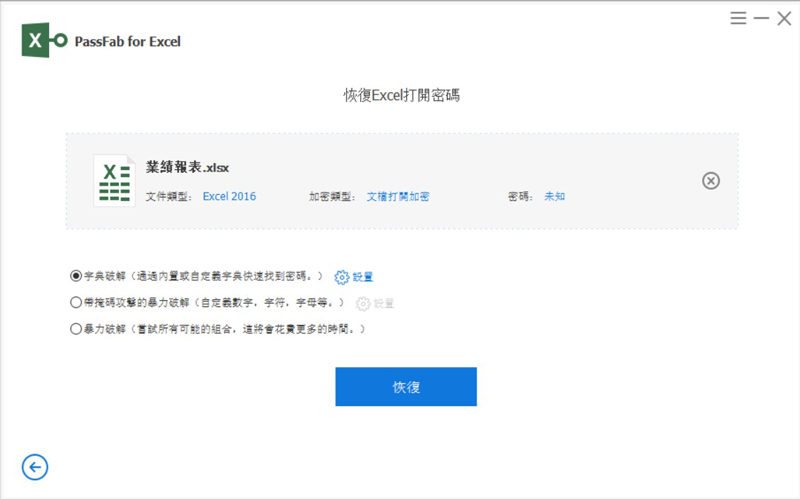Click the 設置 link beside dictionary attack
This screenshot has height=499, width=800.
(363, 277)
